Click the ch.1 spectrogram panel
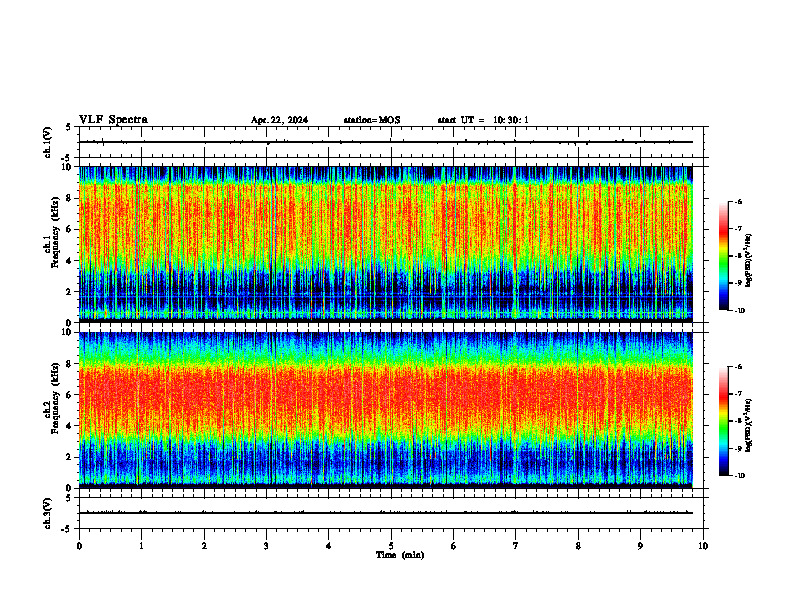792x612 pixels. (386, 244)
